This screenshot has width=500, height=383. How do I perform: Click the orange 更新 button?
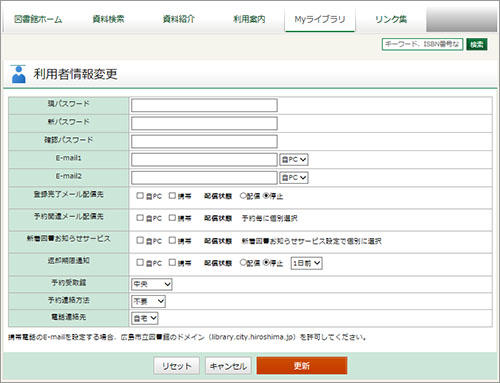click(x=302, y=366)
